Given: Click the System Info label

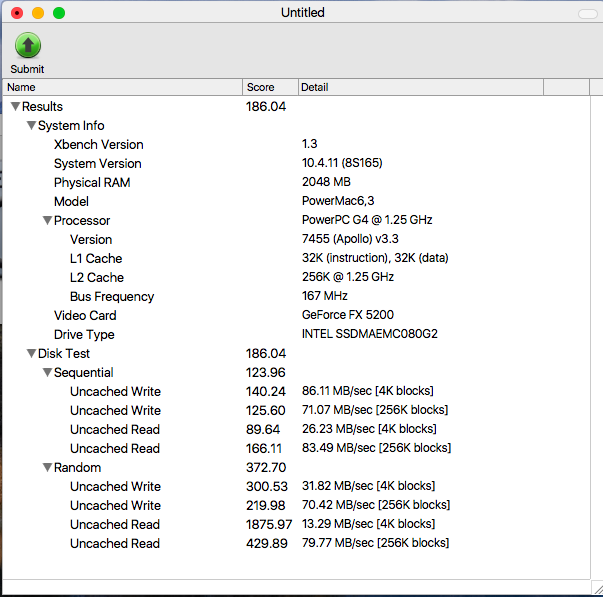Looking at the screenshot, I should 71,125.
